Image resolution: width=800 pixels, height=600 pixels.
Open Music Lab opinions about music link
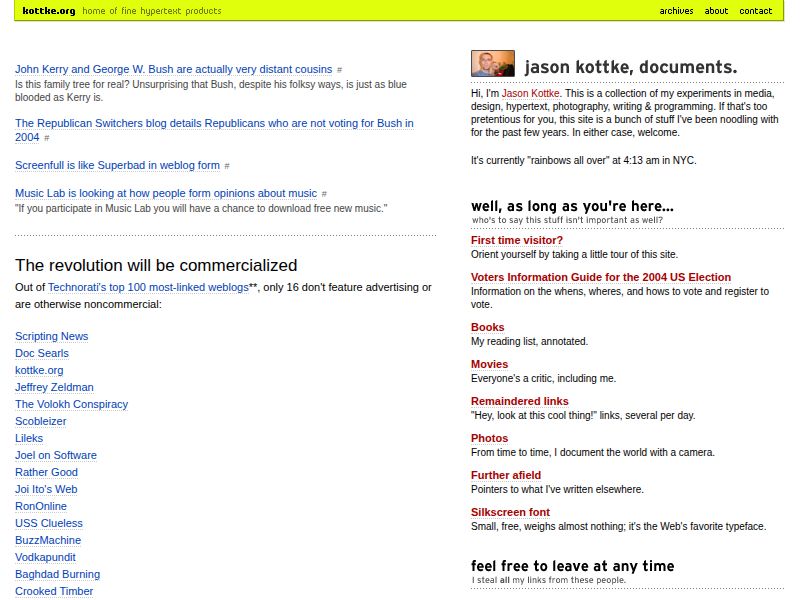[x=166, y=193]
